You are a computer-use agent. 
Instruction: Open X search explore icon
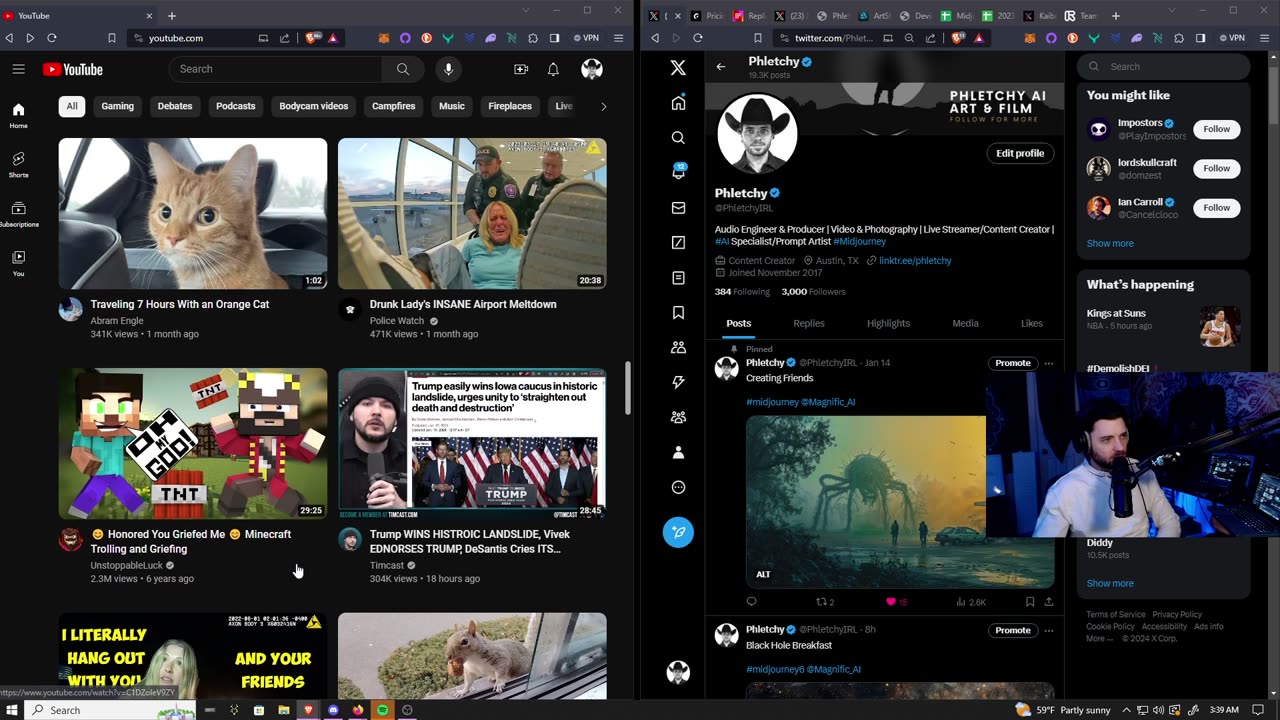click(678, 138)
